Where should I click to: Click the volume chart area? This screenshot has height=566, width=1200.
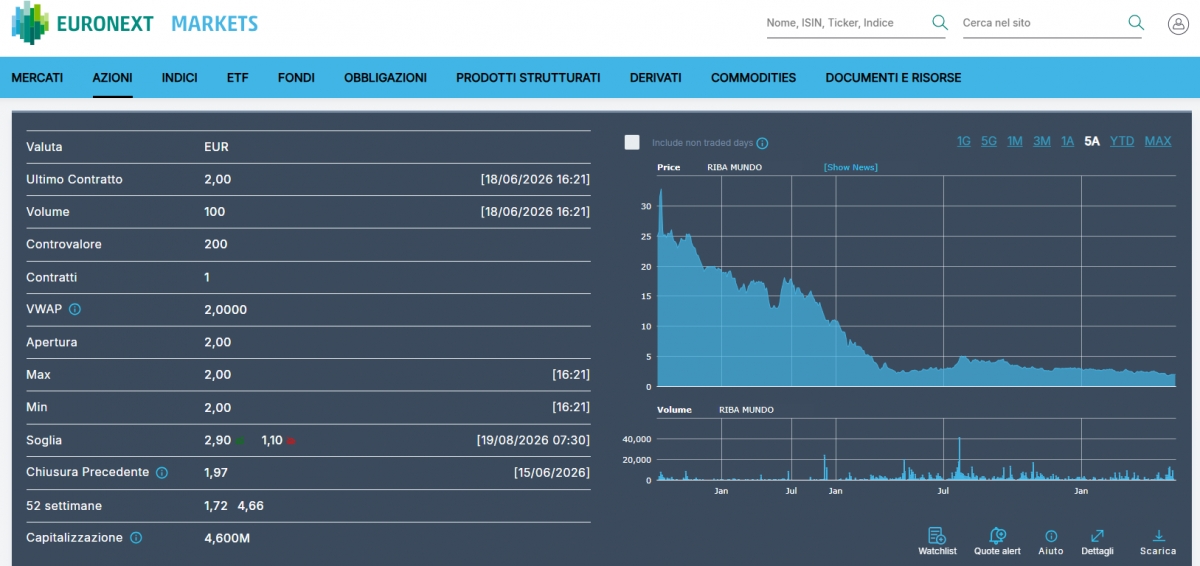tap(916, 450)
